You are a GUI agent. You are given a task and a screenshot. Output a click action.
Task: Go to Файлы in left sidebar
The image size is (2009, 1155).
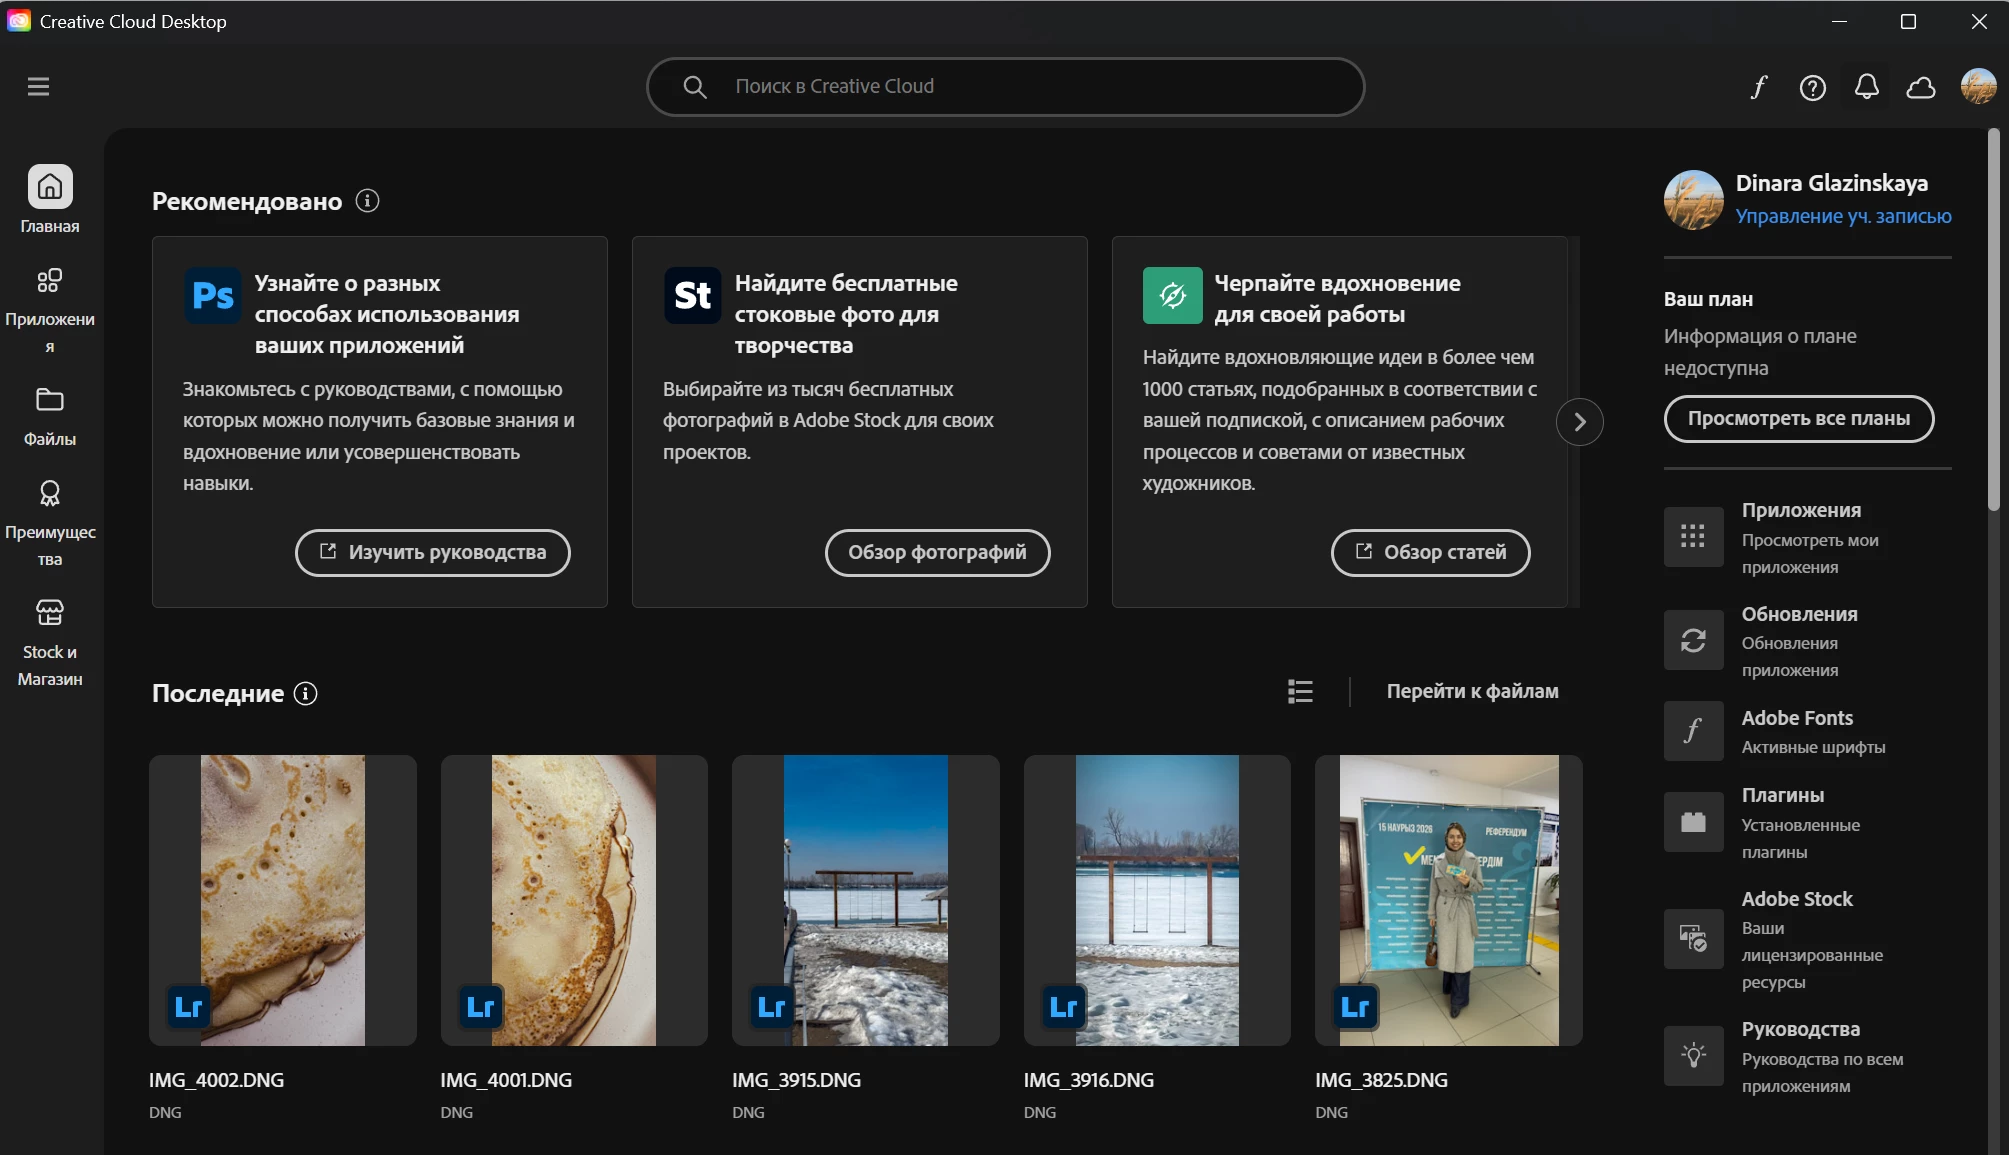(x=49, y=416)
